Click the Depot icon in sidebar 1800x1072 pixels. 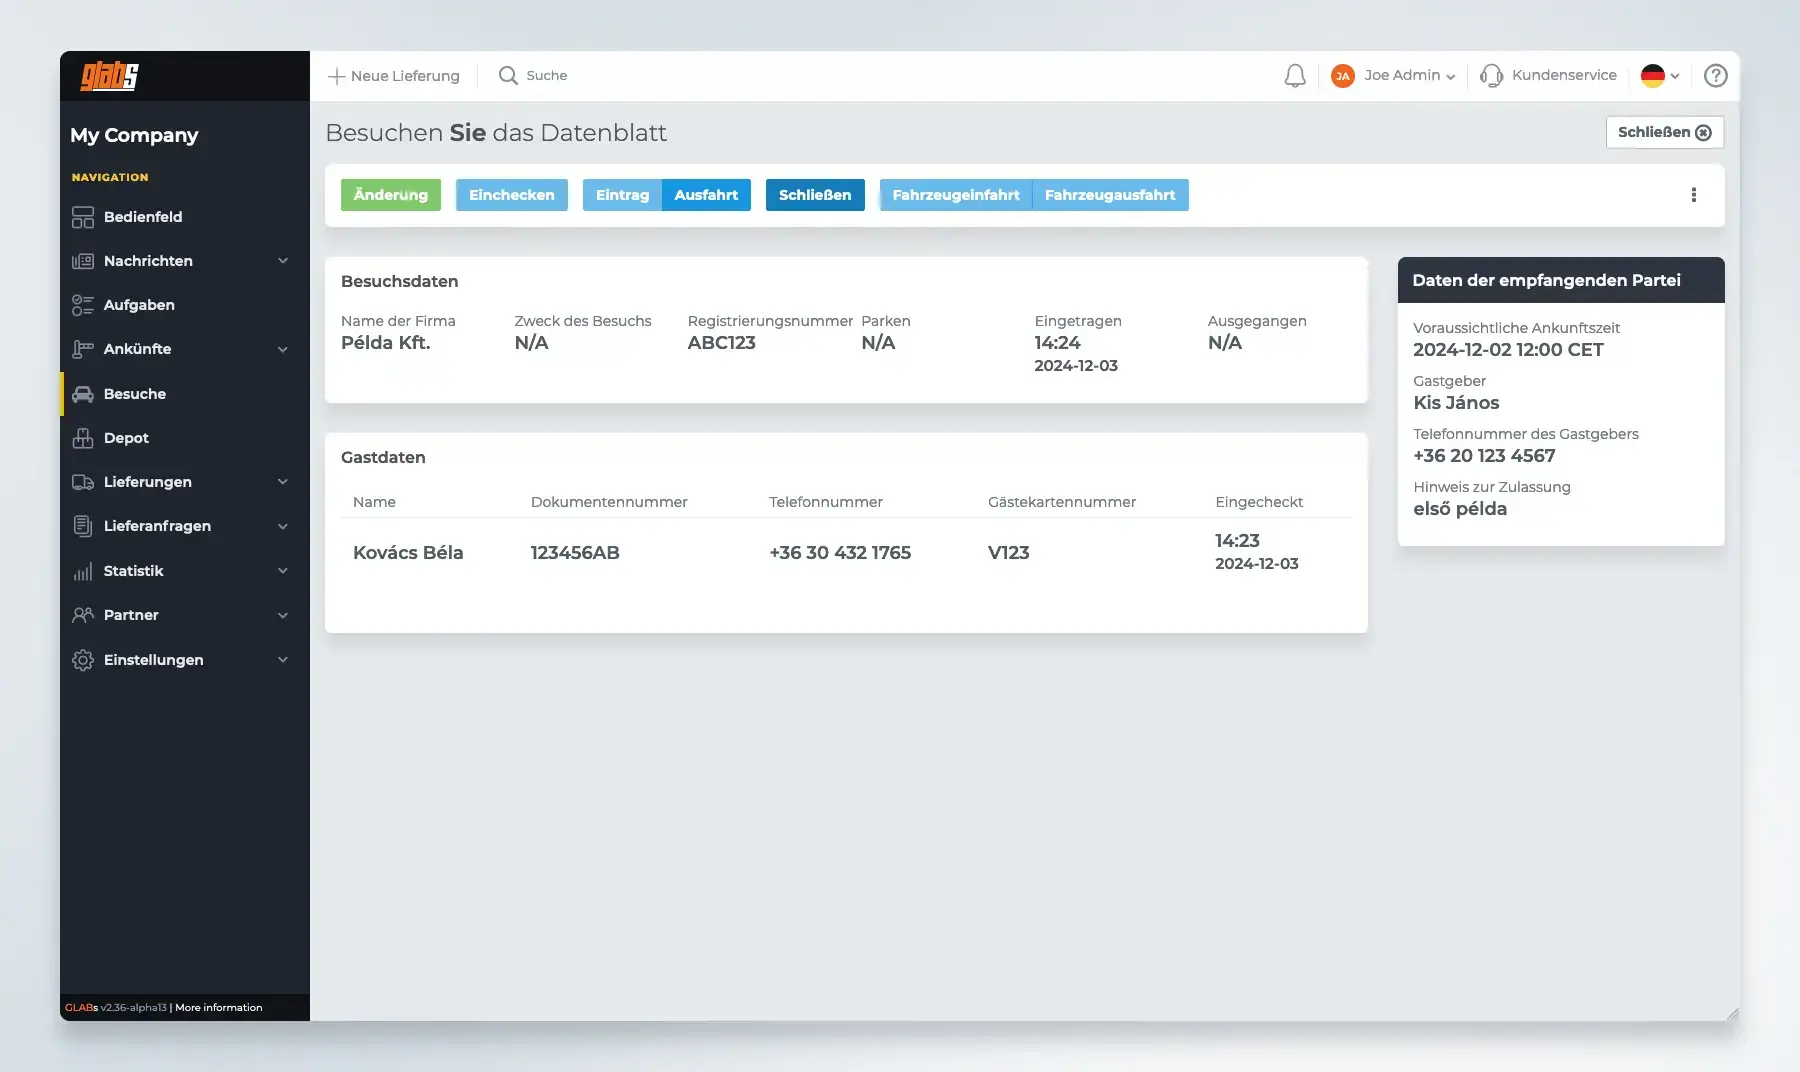point(83,438)
